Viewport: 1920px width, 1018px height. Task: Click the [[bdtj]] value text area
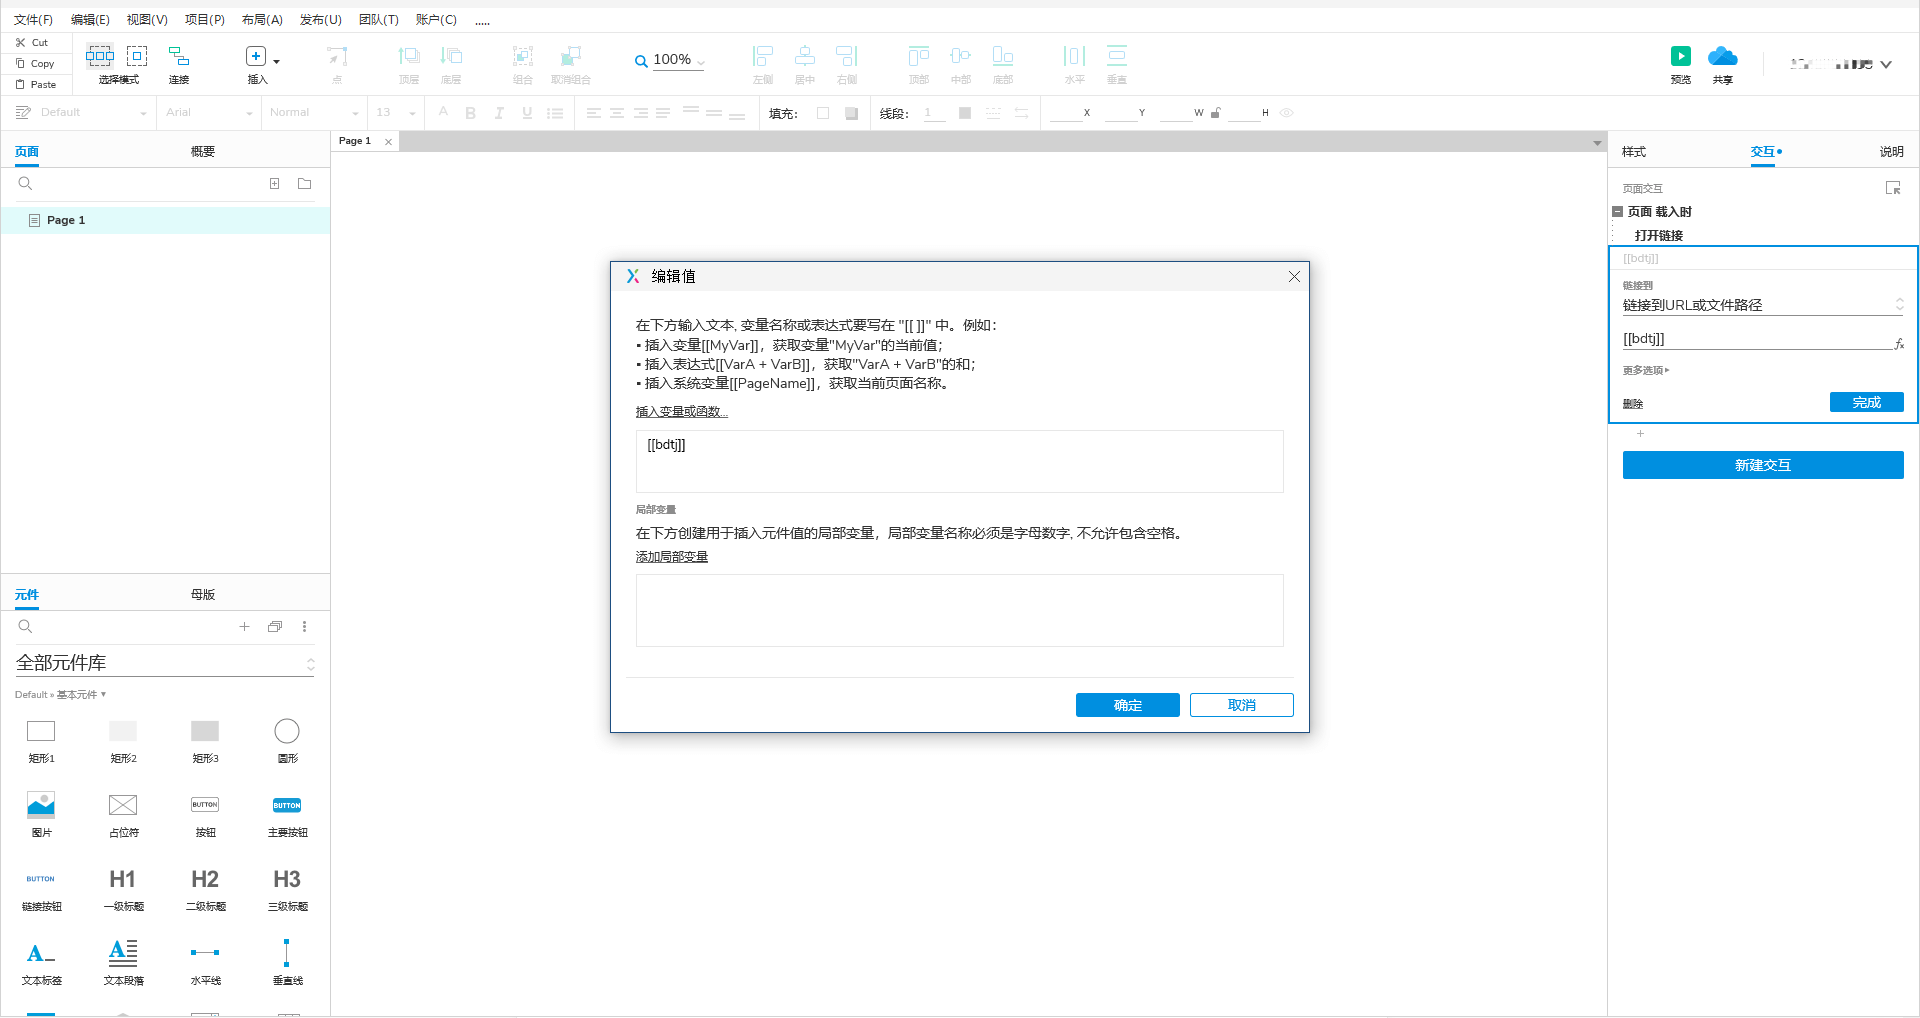pos(959,461)
